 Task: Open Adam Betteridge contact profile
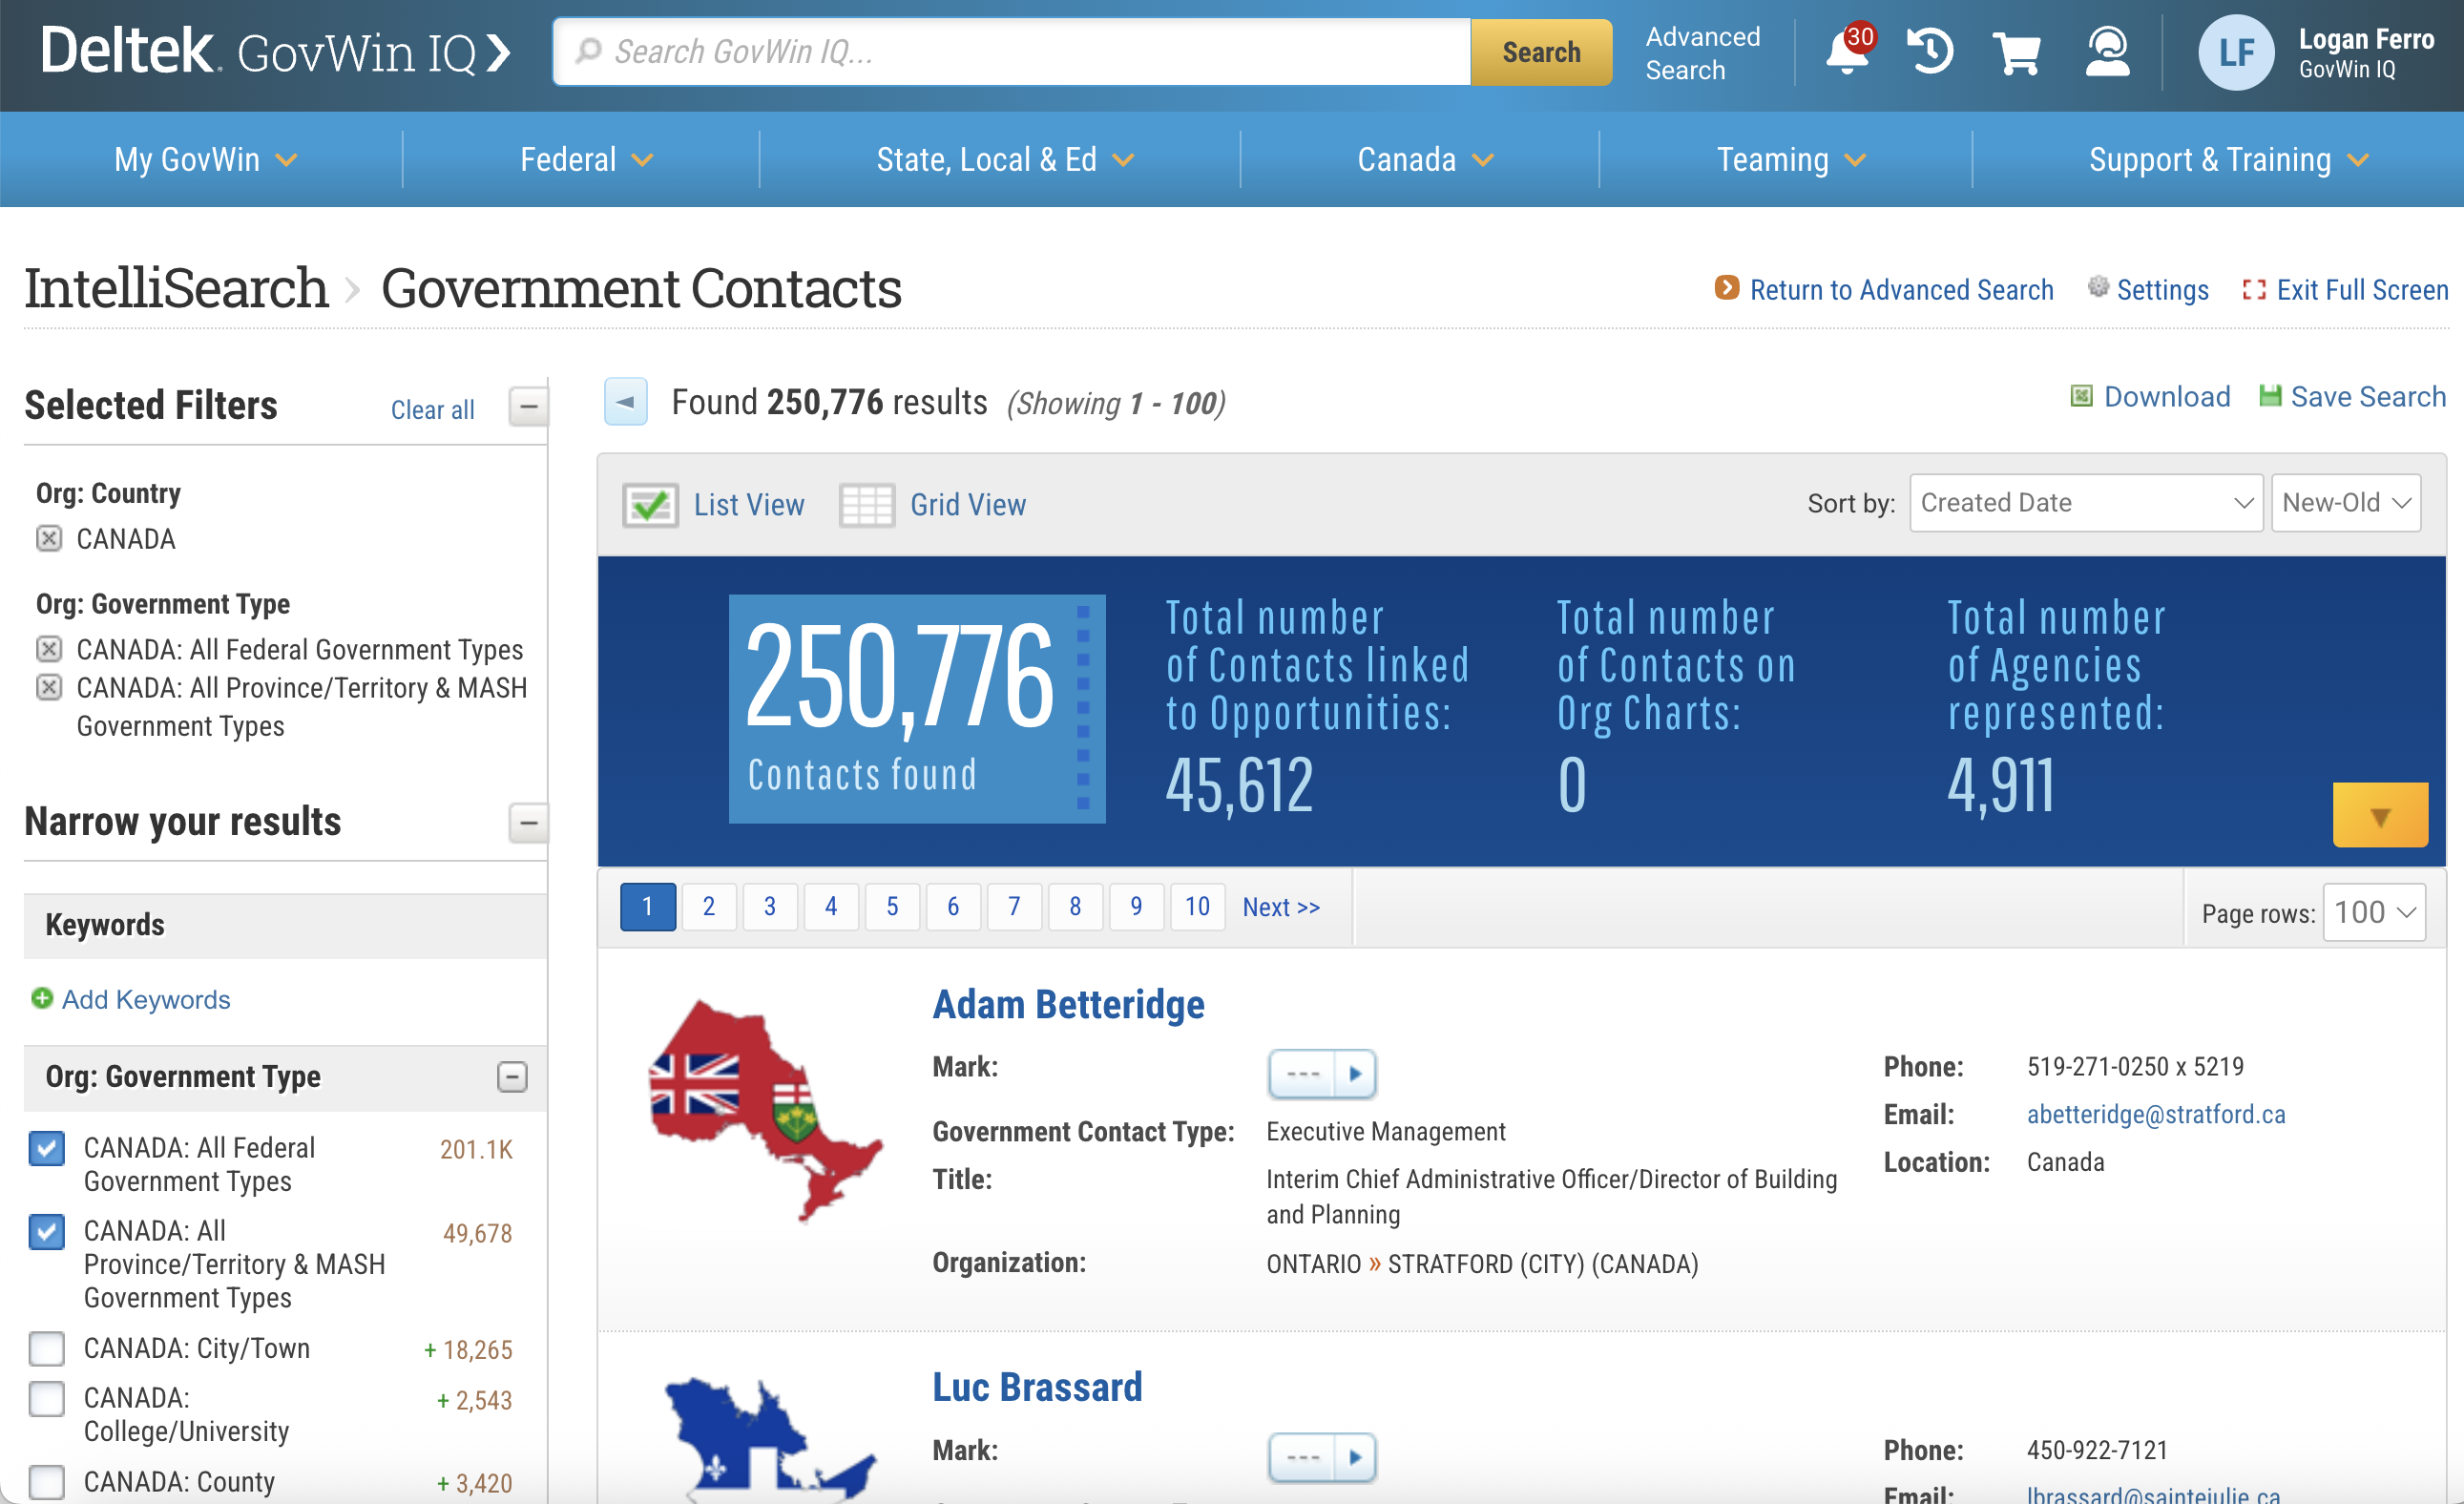[x=1068, y=1003]
